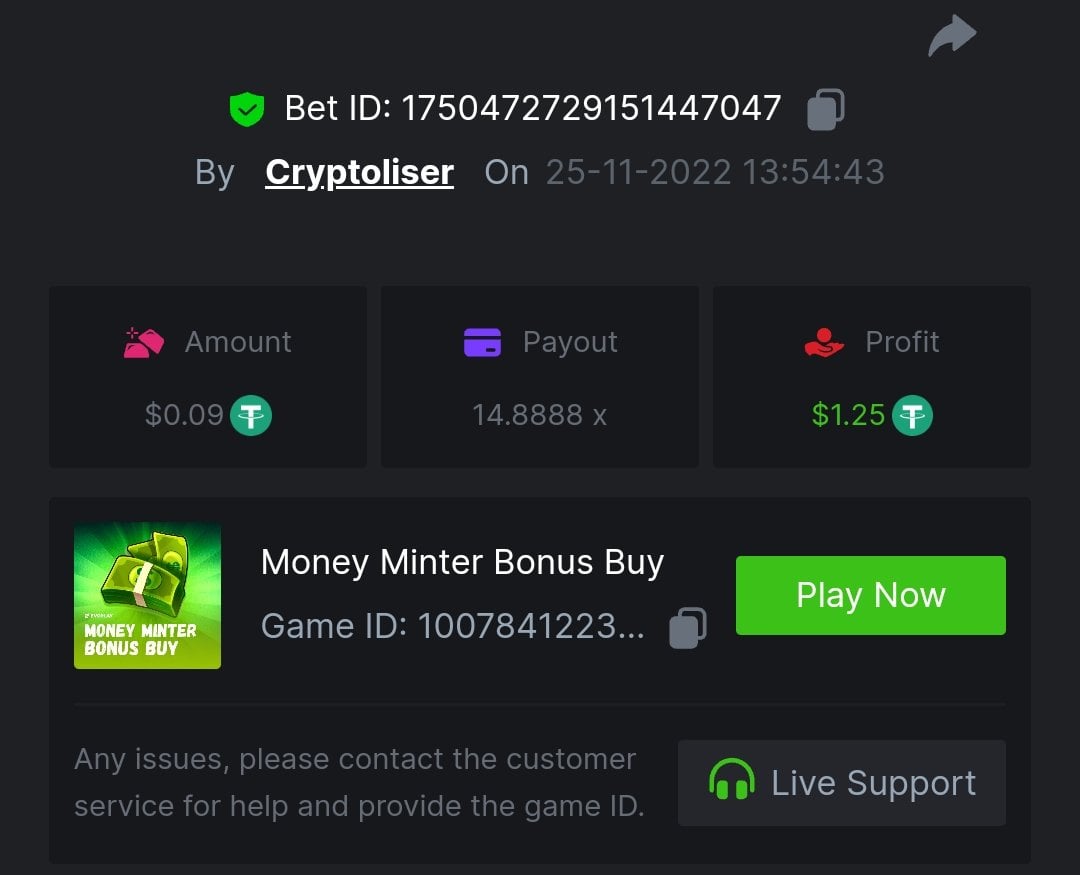Click the Tether coin beside $0.09

click(251, 415)
